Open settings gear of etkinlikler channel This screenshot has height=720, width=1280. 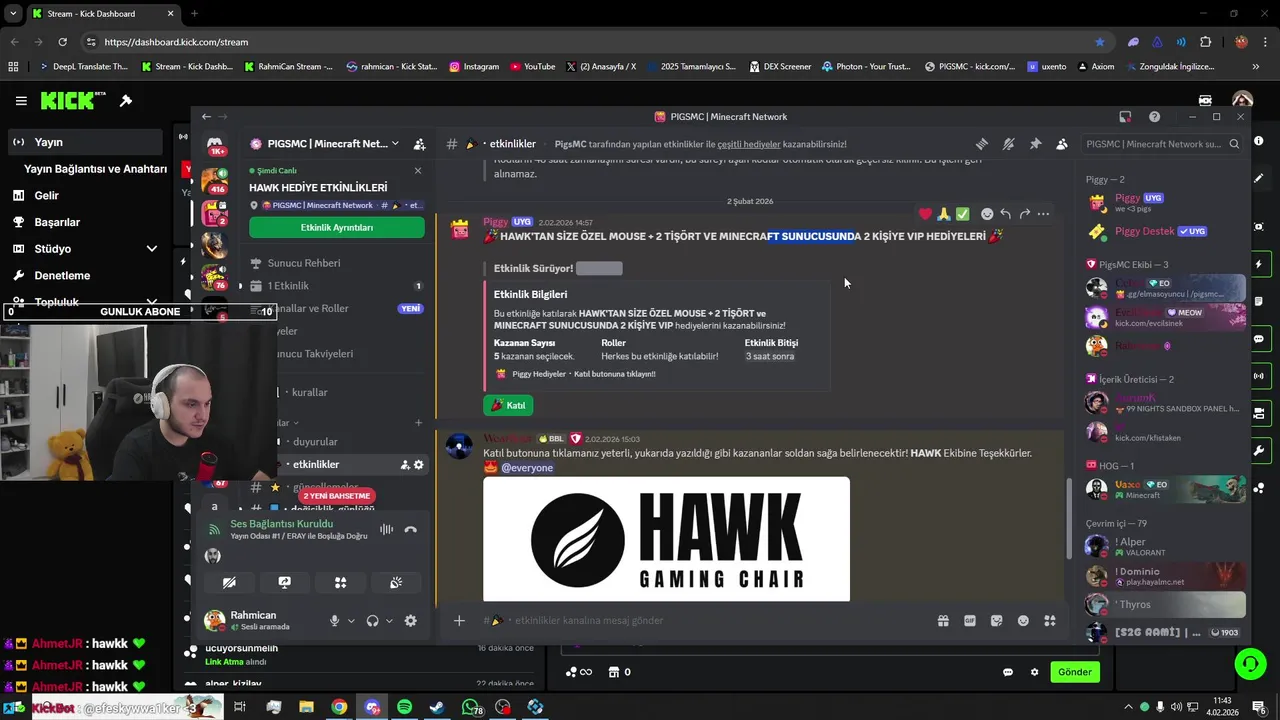click(x=419, y=465)
